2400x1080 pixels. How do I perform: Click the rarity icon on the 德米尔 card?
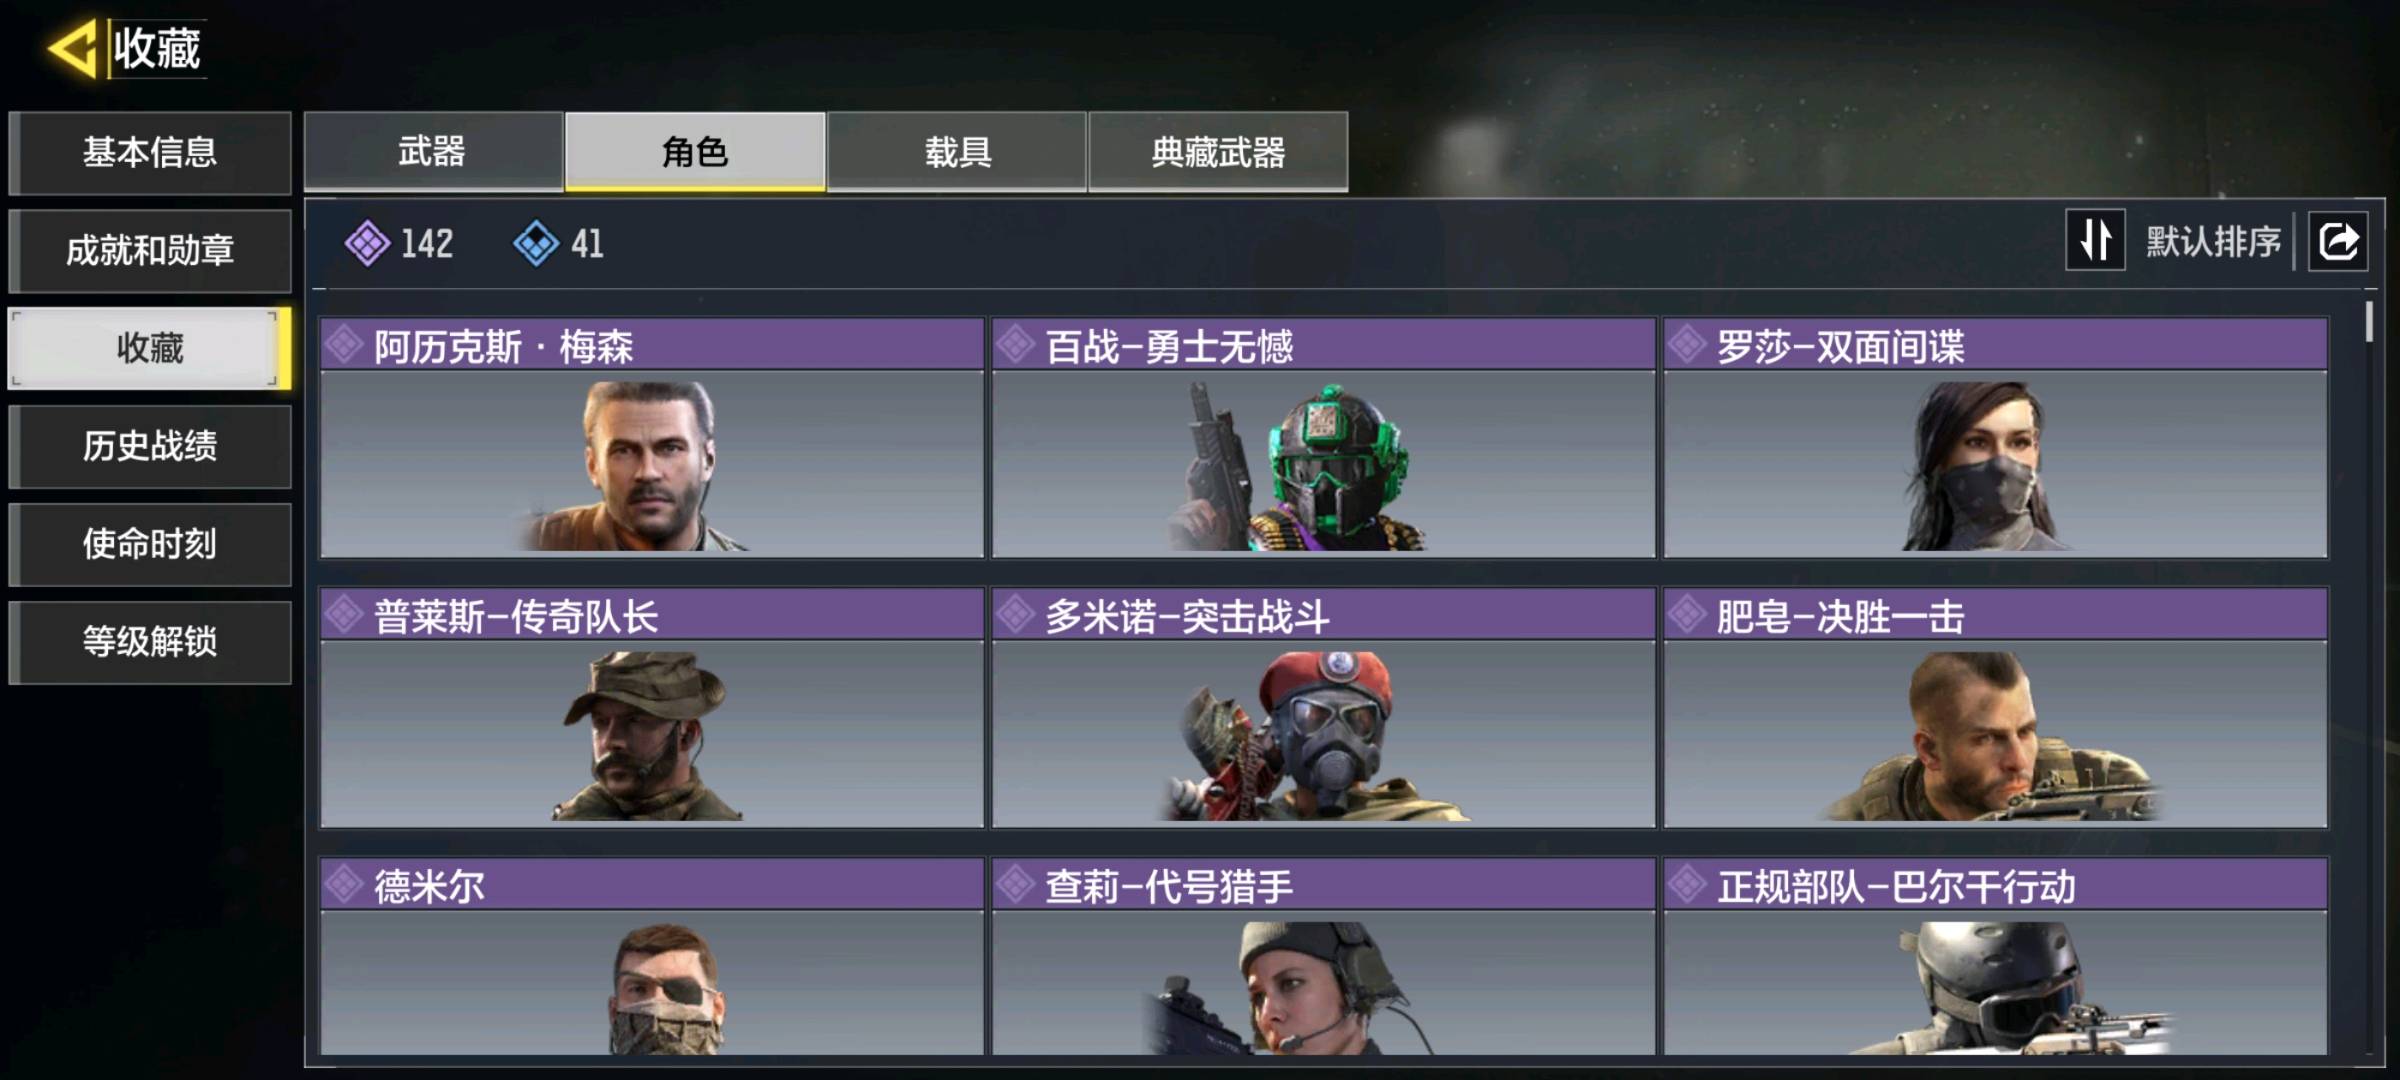tap(344, 884)
